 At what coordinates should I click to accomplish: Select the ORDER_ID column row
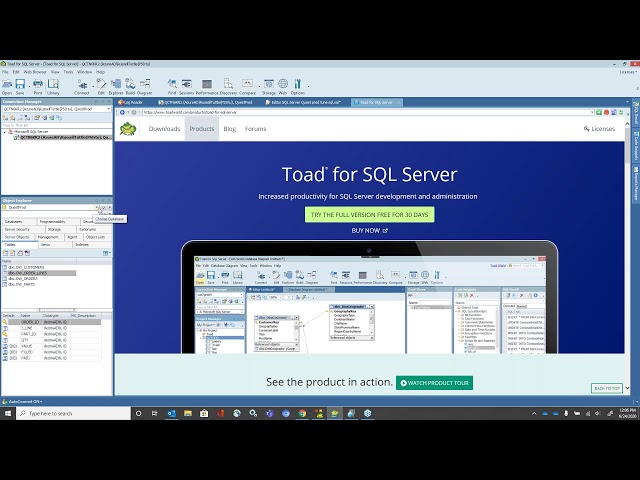[51, 322]
